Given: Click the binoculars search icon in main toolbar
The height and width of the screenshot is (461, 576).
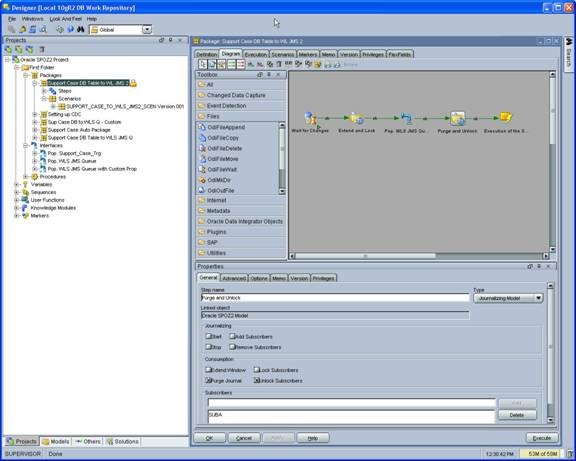Looking at the screenshot, I should click(x=80, y=29).
